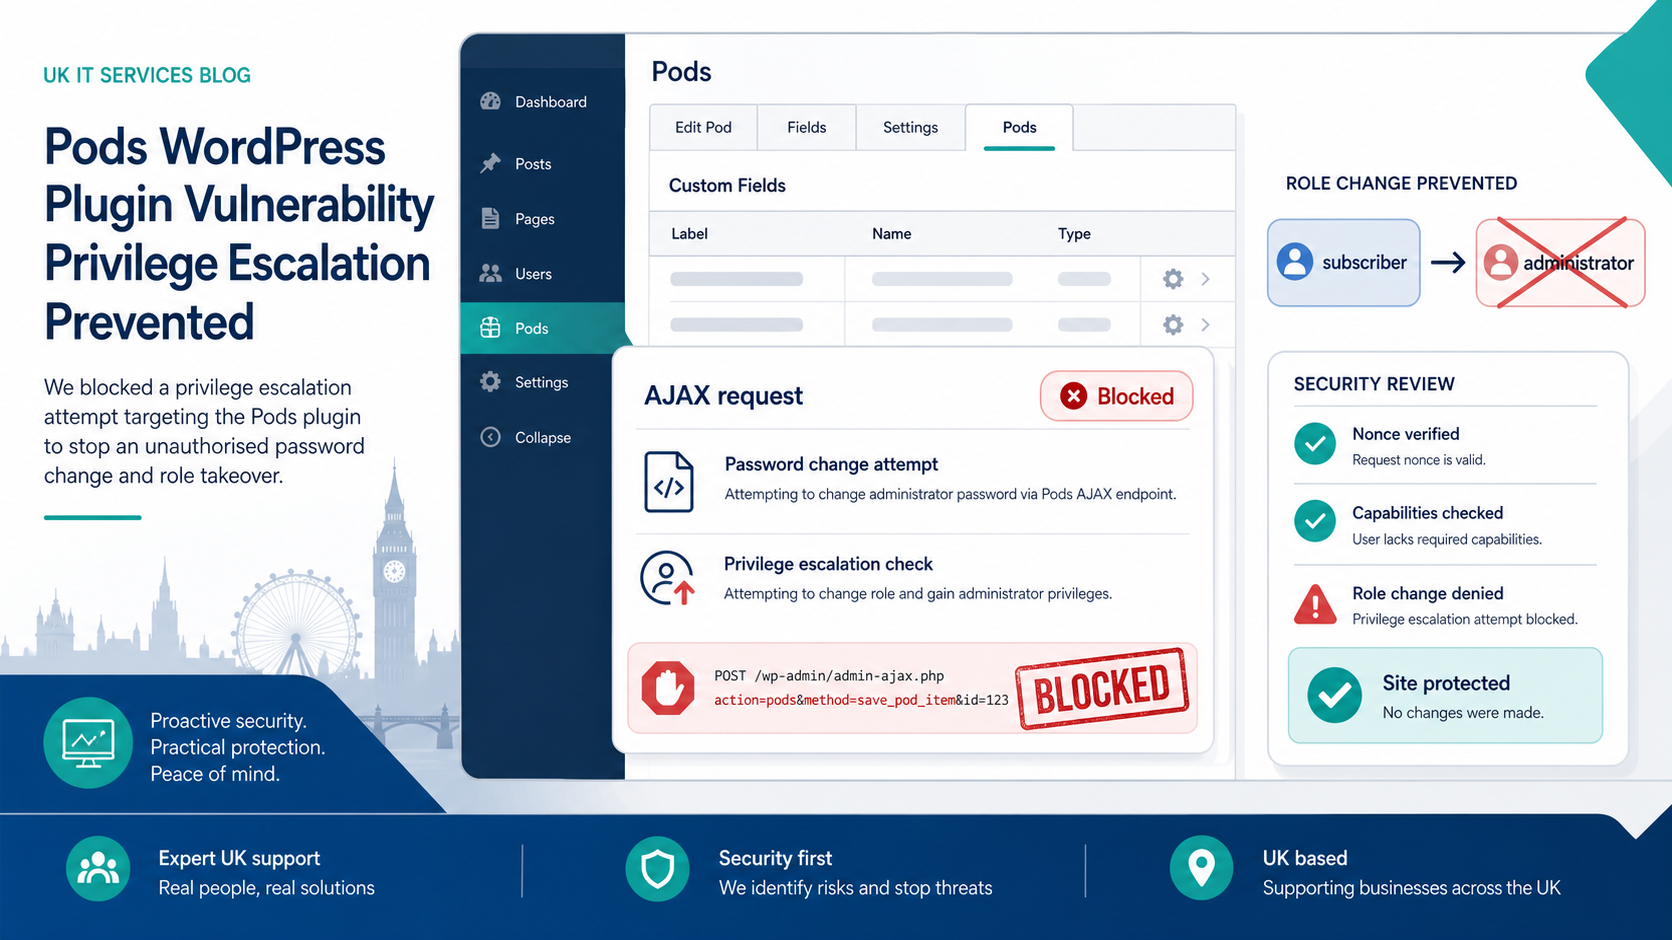Click the Privilege escalation check title

[x=828, y=564]
